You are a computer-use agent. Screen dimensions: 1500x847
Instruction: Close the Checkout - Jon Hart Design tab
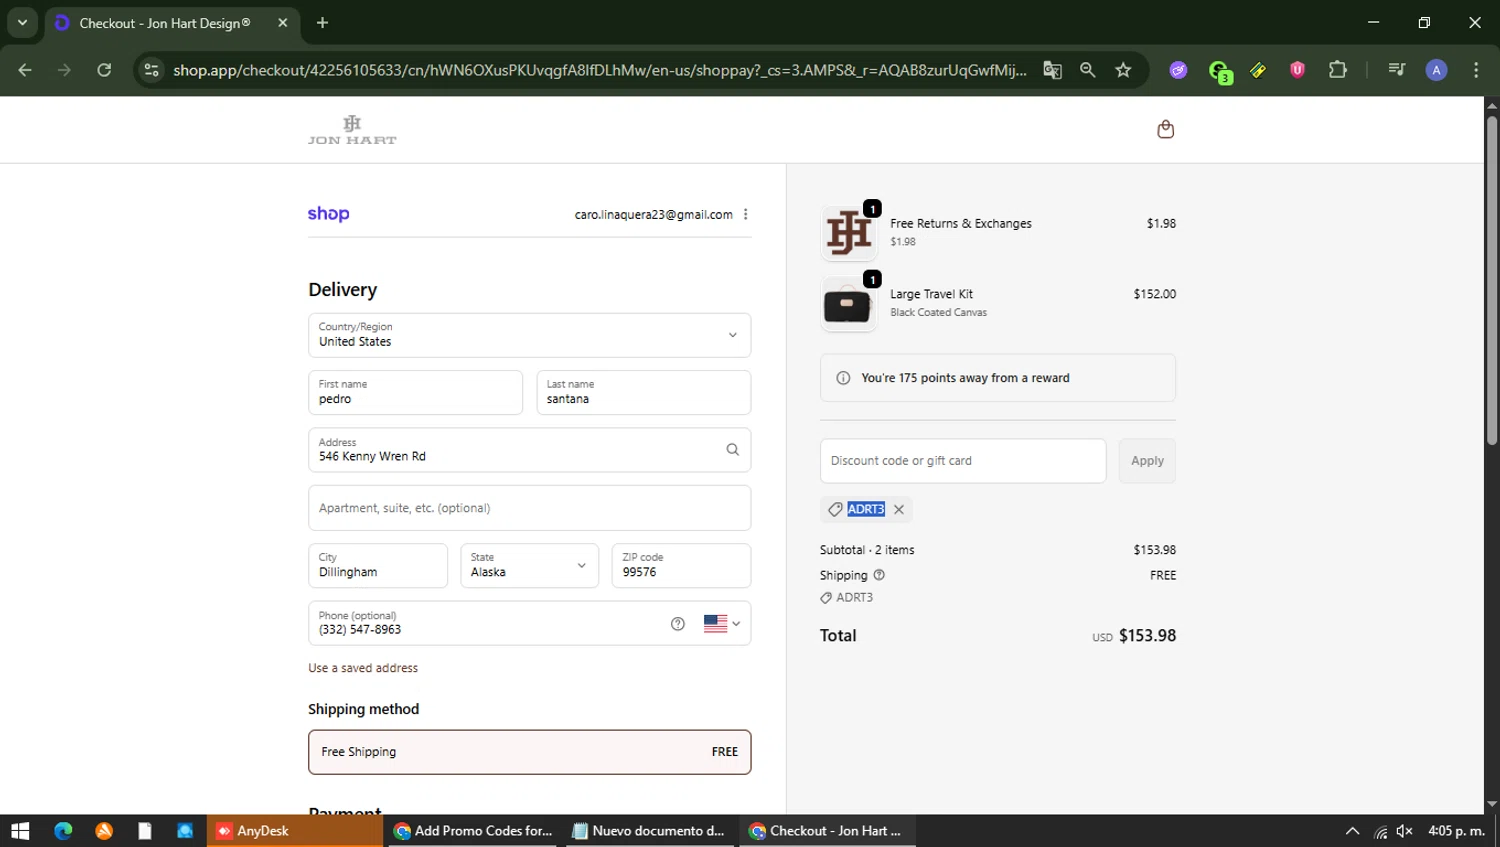click(283, 23)
